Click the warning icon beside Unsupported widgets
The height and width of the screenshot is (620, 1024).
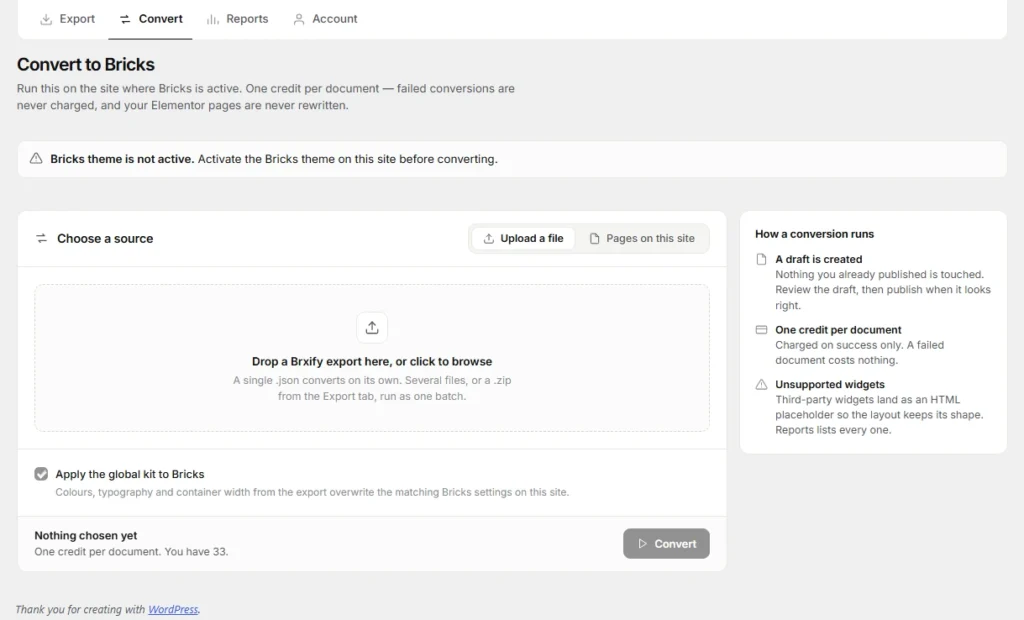click(x=761, y=385)
